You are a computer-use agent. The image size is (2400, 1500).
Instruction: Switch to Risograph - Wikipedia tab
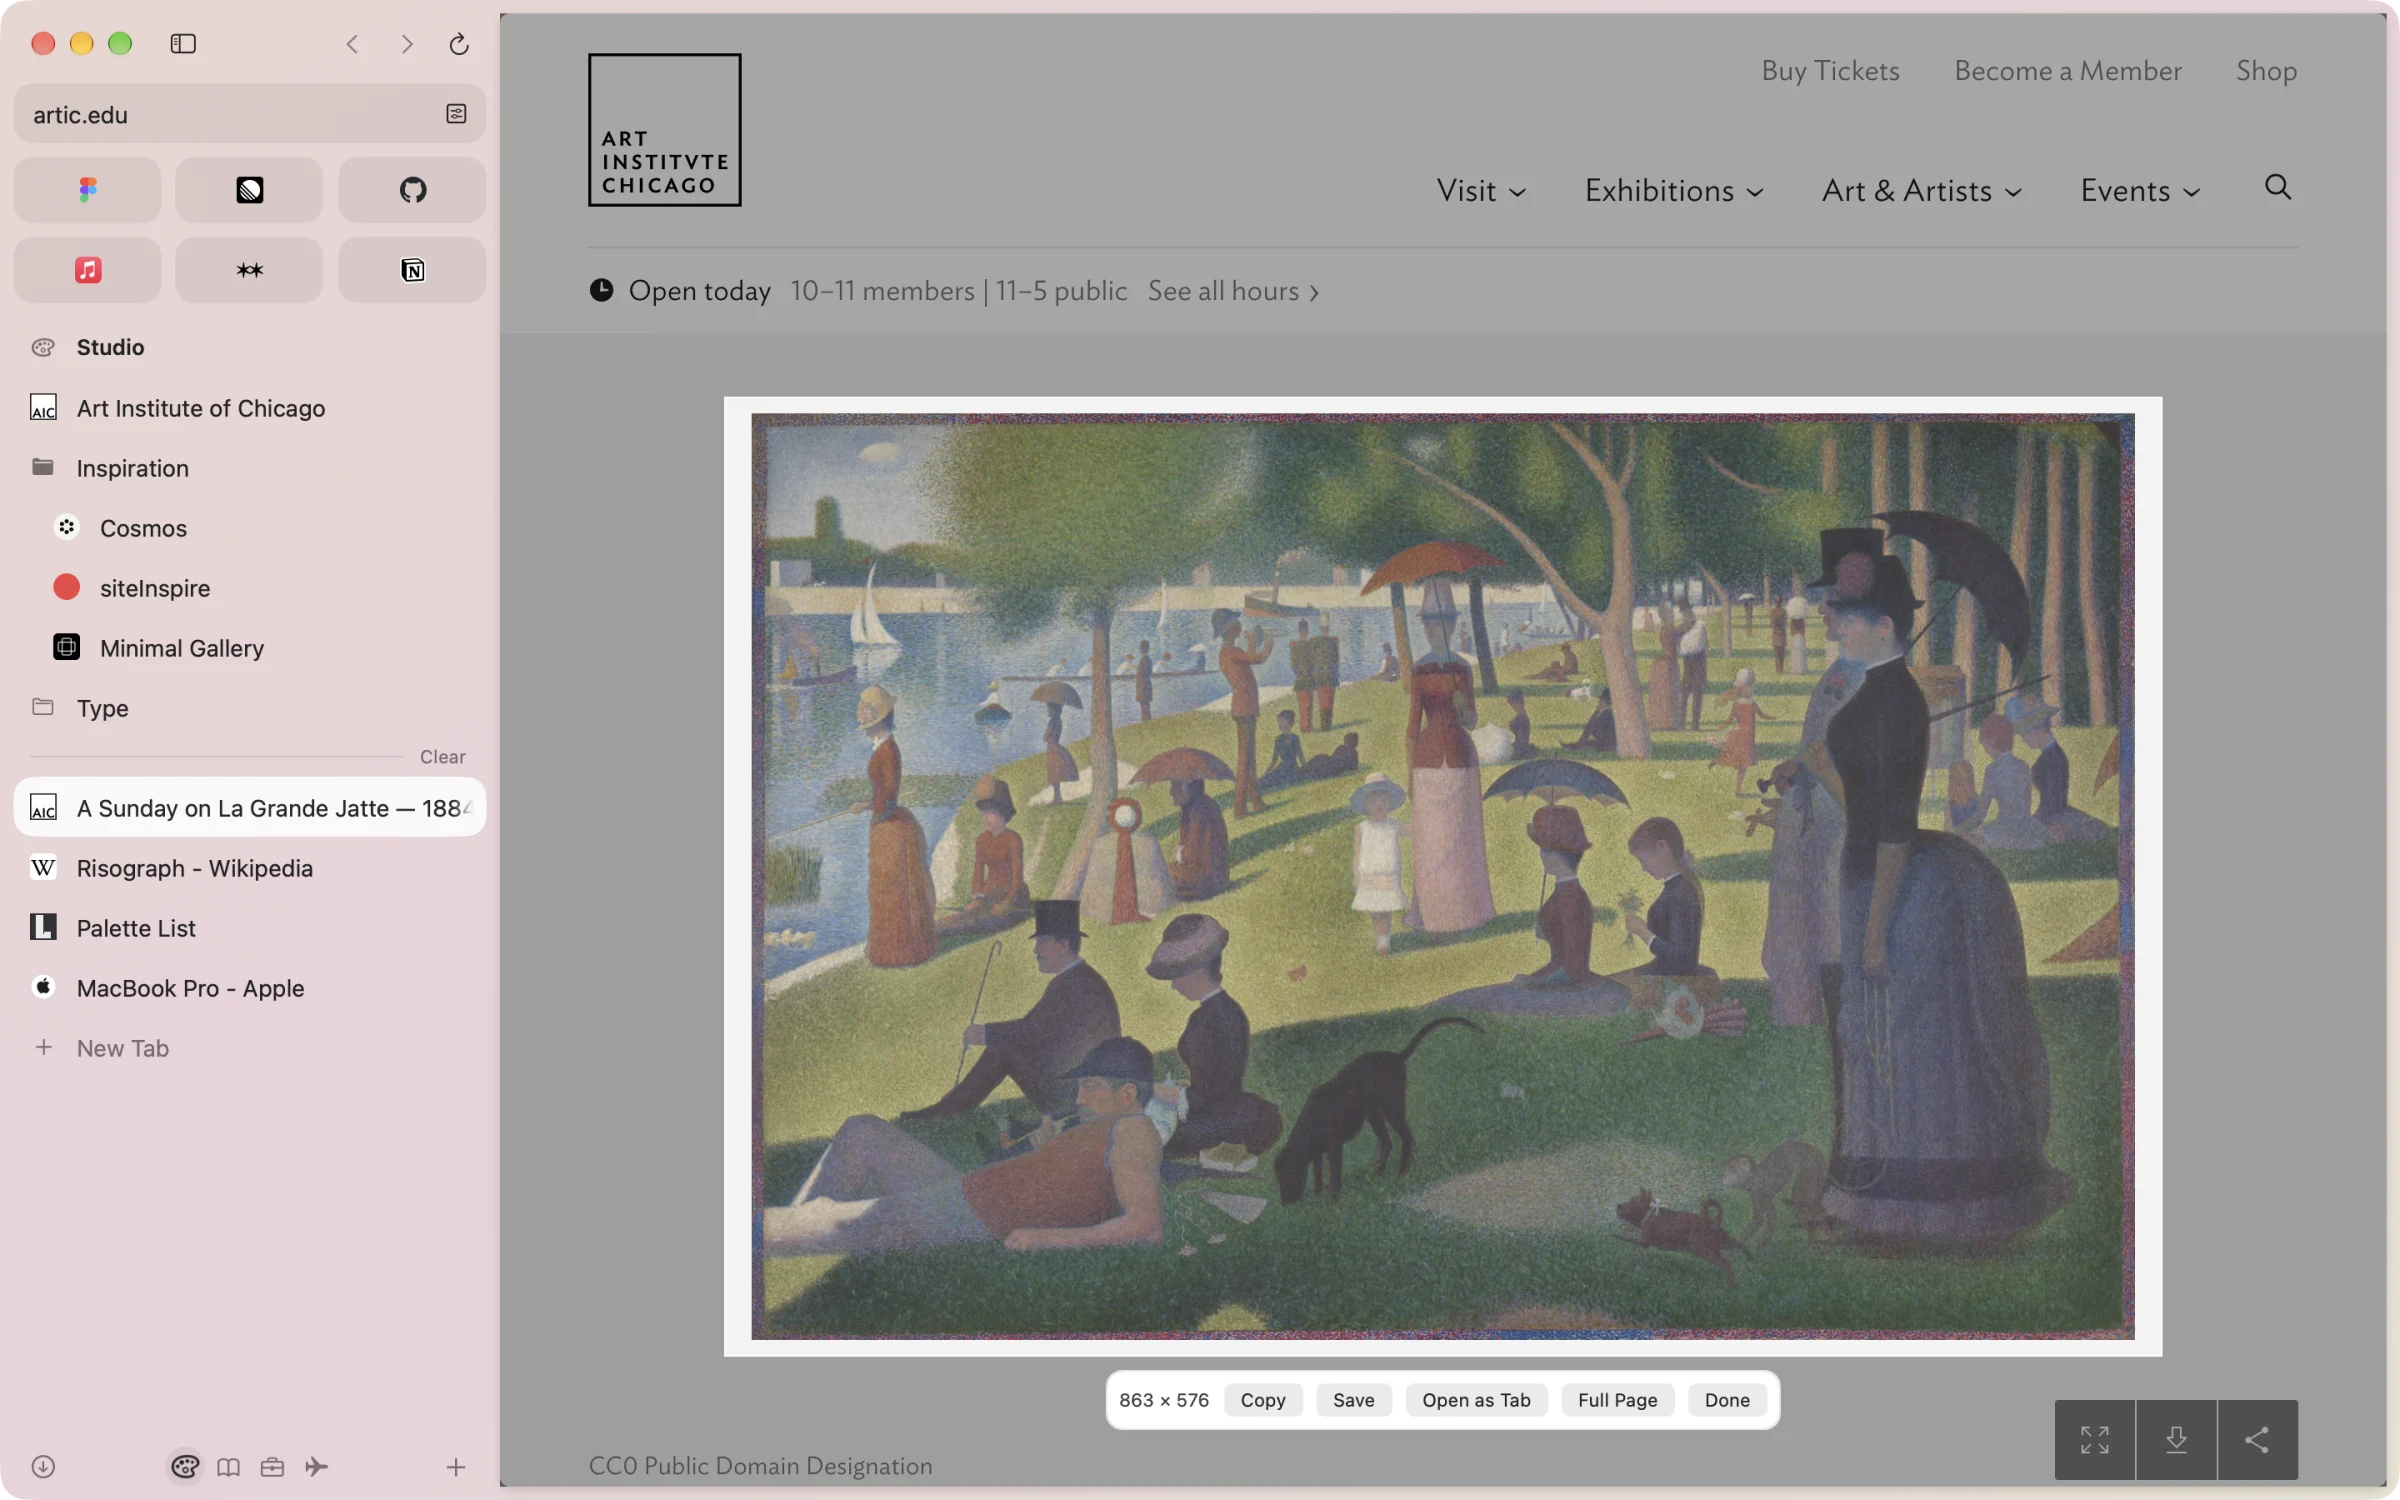coord(249,868)
